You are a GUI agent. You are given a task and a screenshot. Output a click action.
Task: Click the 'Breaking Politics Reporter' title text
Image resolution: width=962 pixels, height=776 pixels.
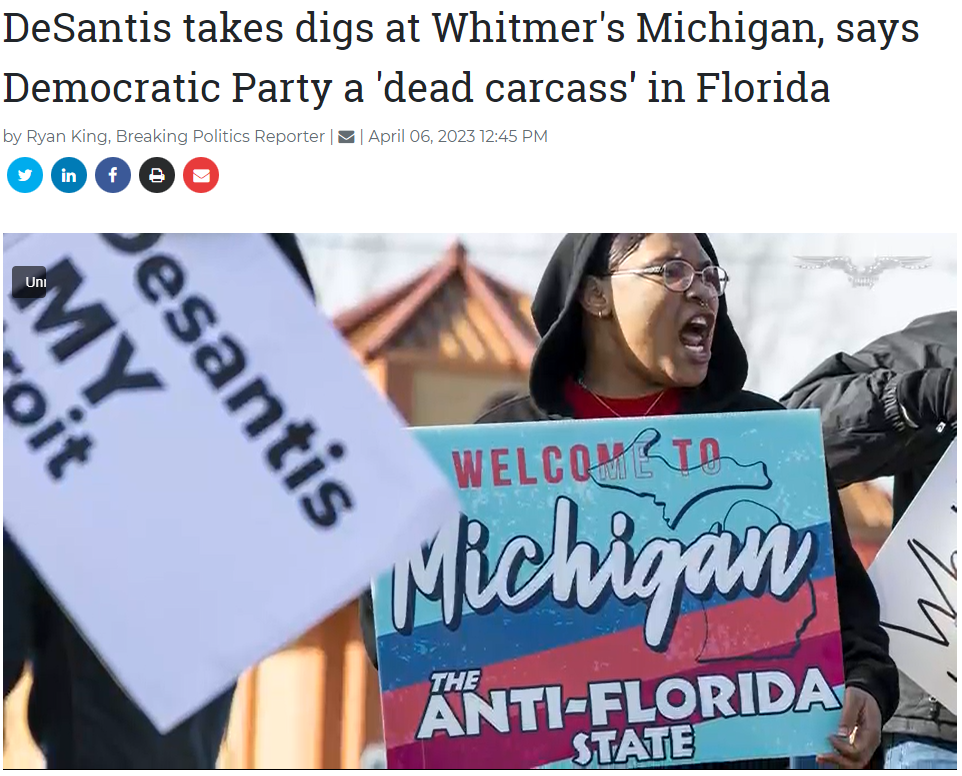tap(220, 136)
